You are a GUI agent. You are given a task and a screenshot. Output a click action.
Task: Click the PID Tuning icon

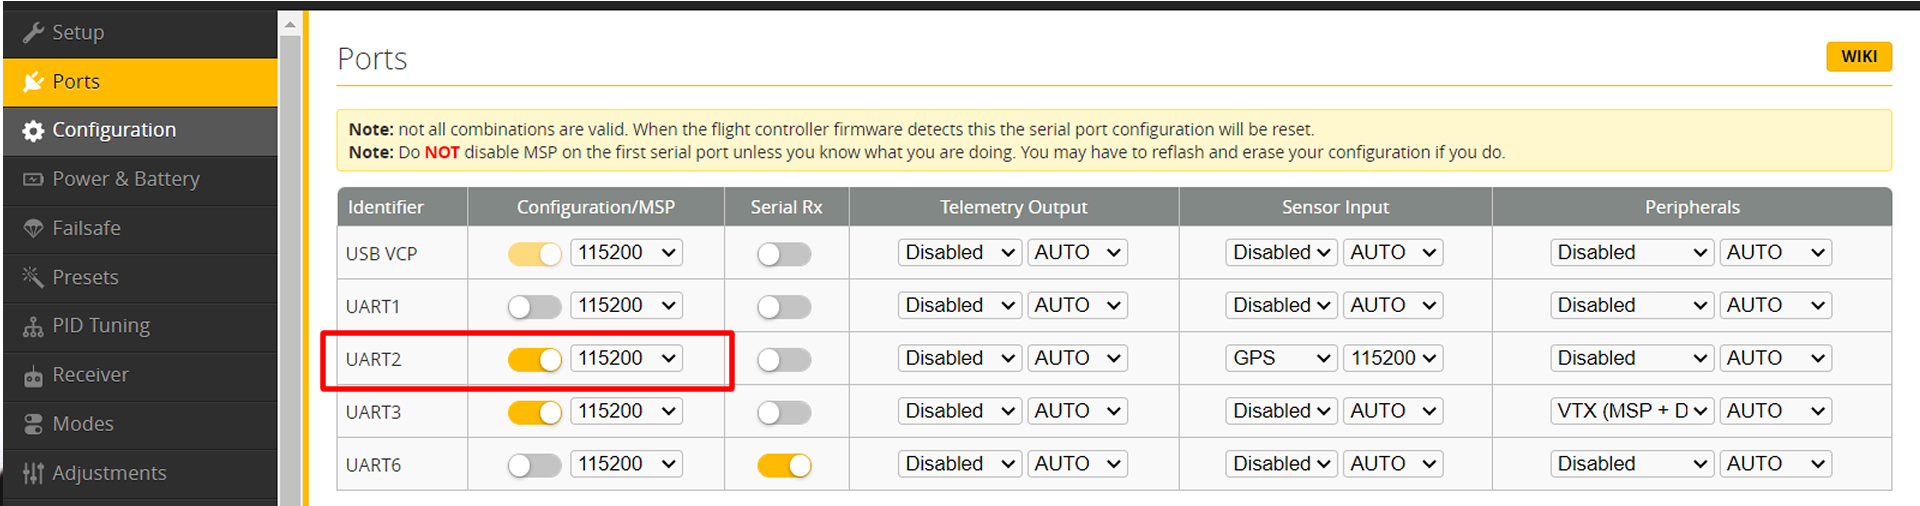tap(33, 326)
